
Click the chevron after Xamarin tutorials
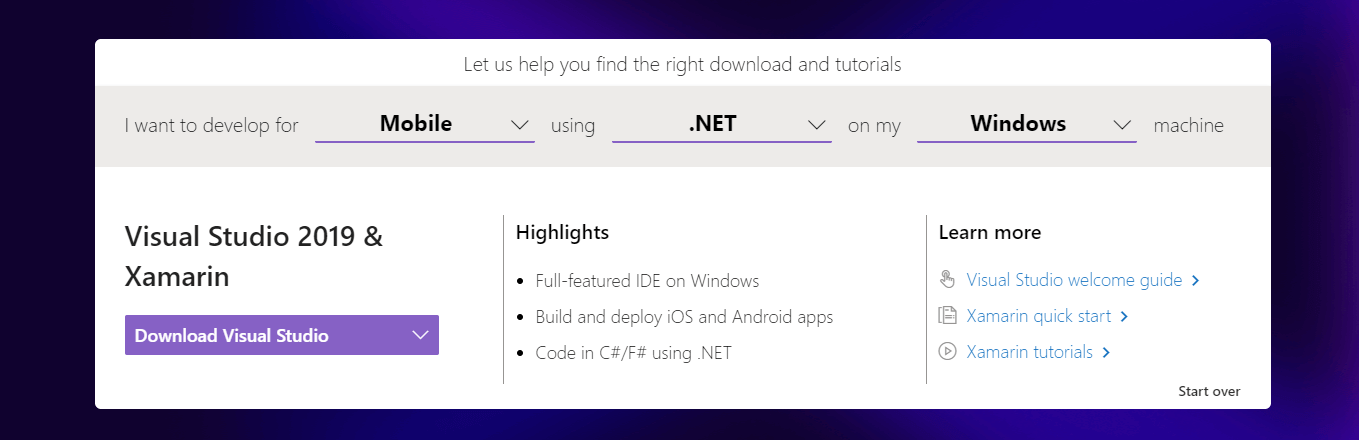(1106, 353)
